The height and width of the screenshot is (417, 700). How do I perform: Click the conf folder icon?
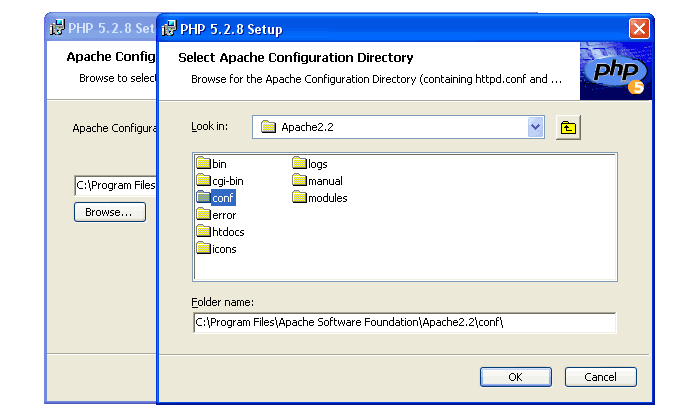click(x=203, y=198)
